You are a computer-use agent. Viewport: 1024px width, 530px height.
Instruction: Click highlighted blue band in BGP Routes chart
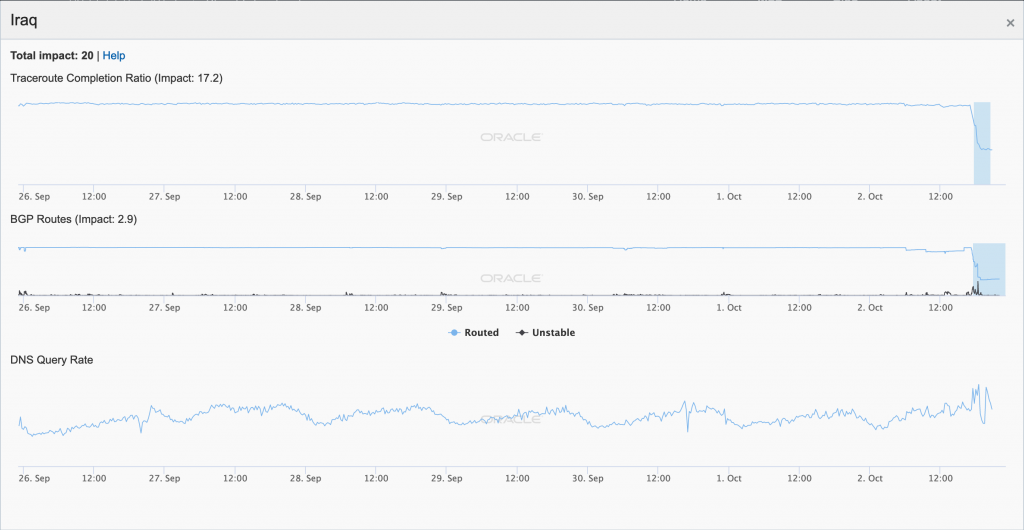tap(988, 268)
